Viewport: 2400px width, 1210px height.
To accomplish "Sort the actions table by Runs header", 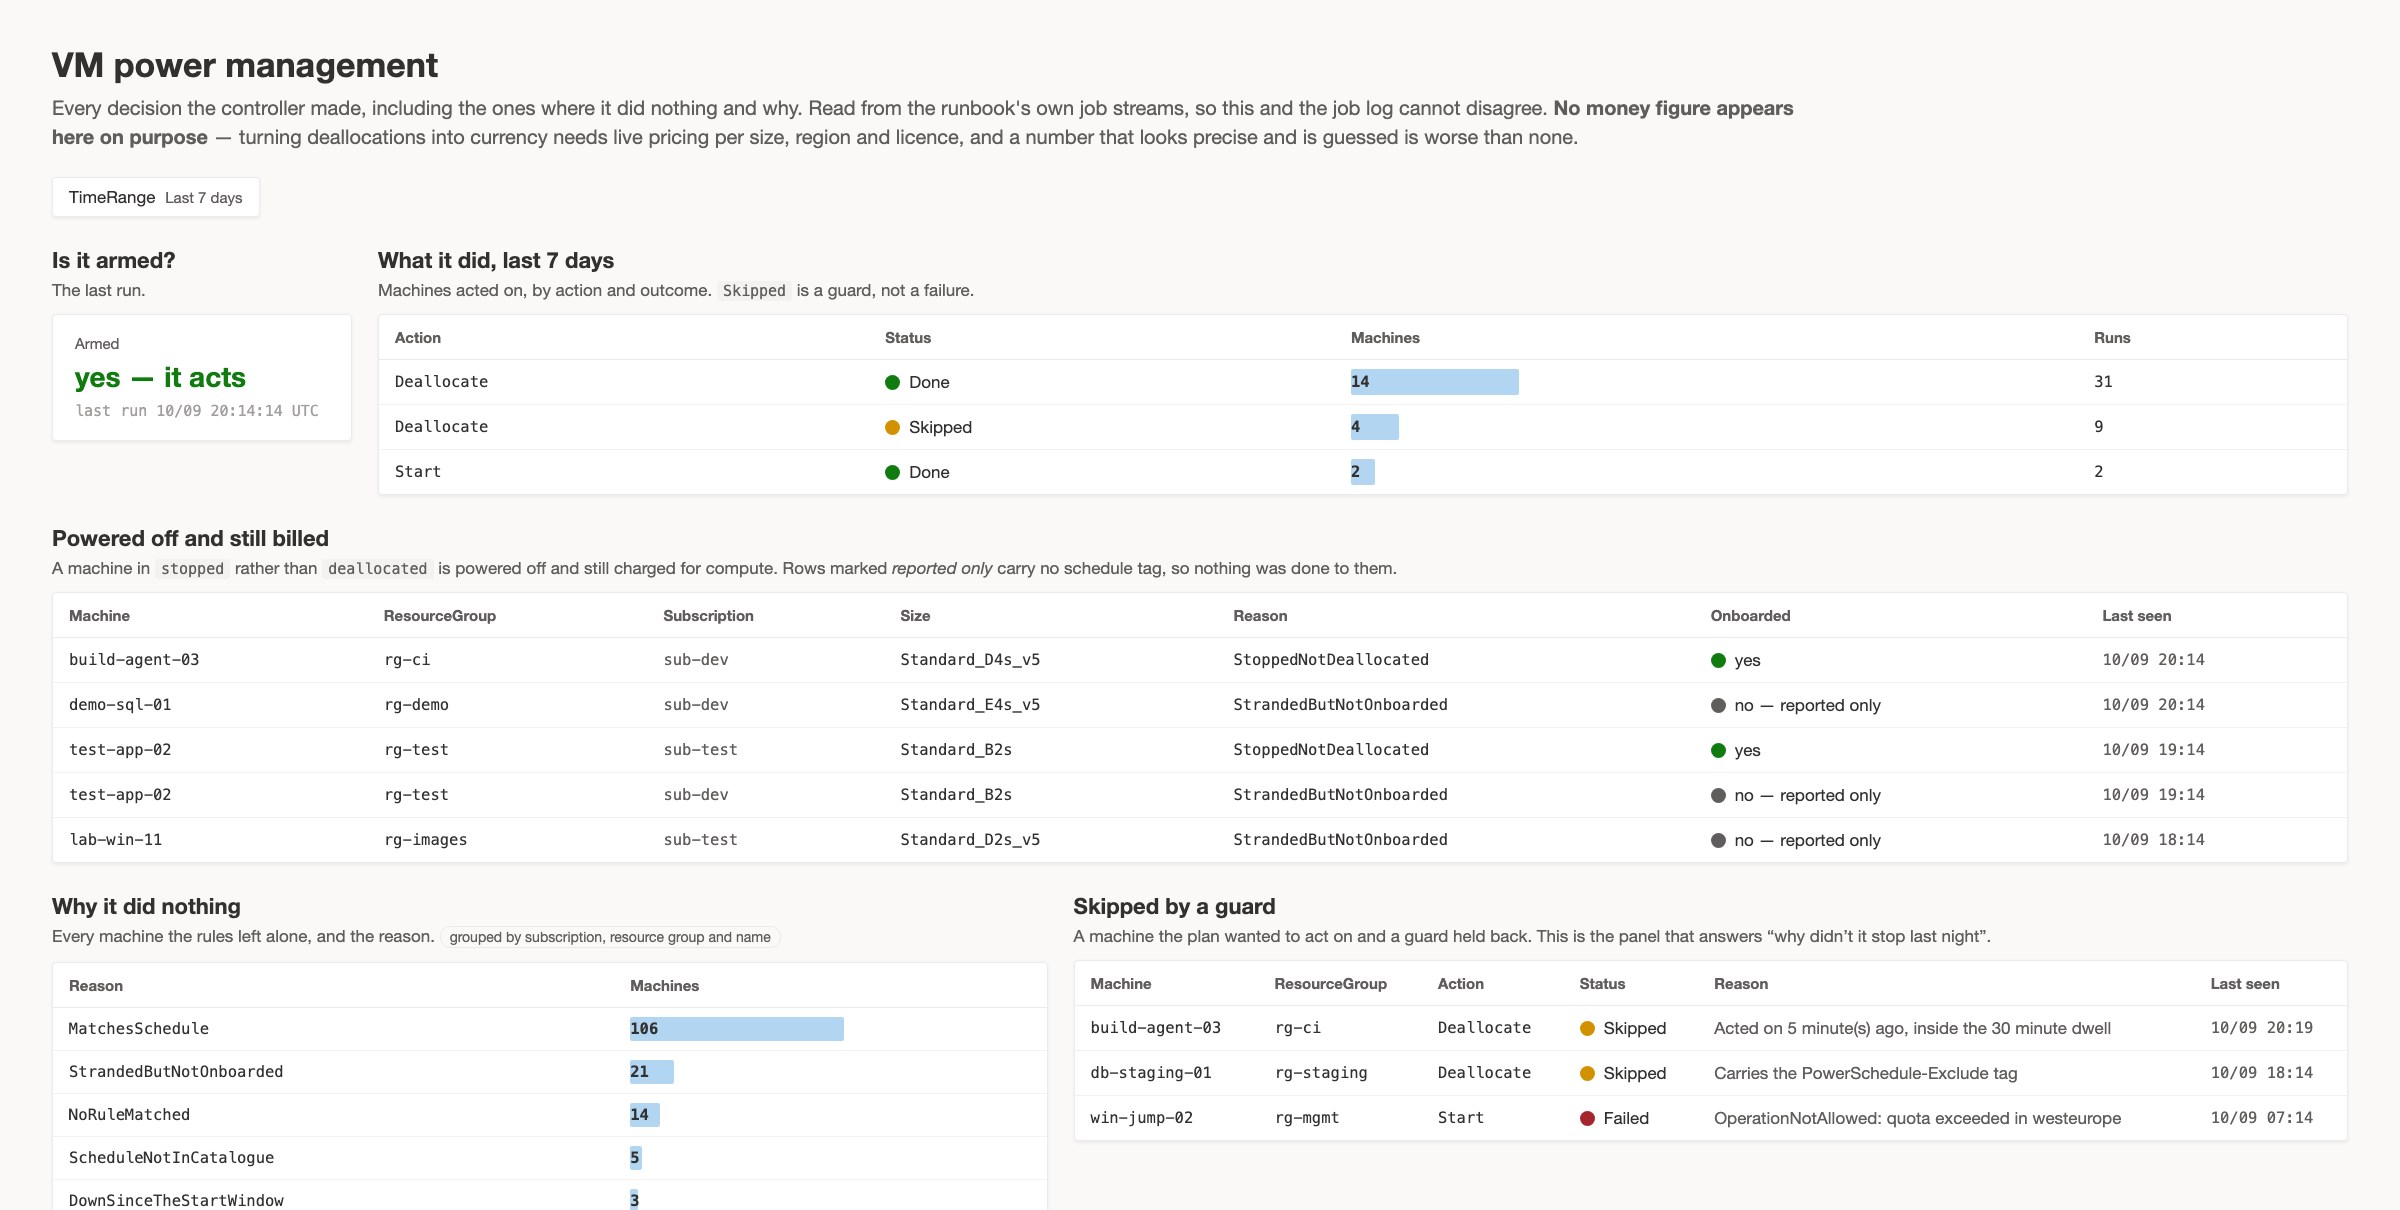I will point(2112,338).
